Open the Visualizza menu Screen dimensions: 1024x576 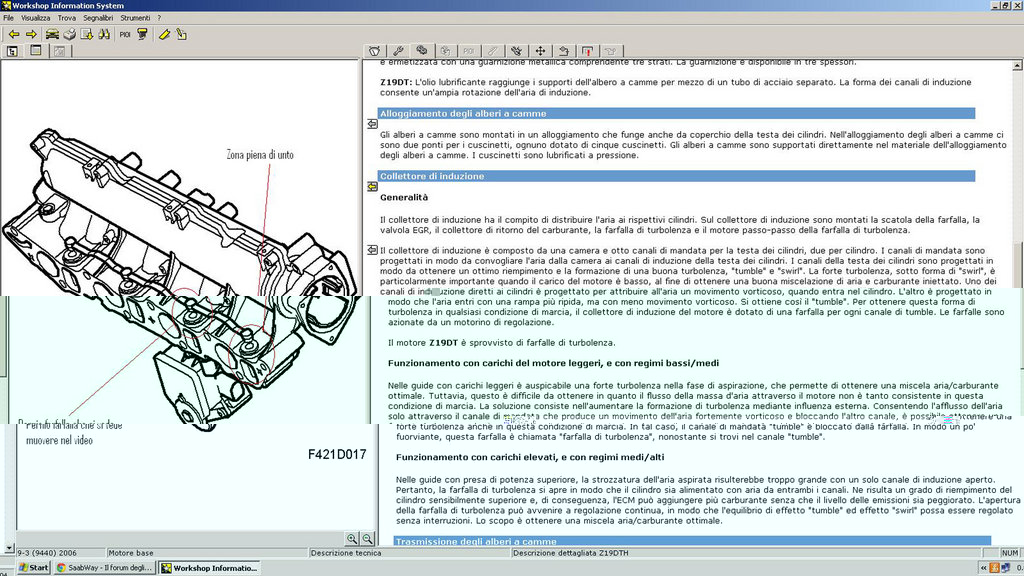point(35,18)
